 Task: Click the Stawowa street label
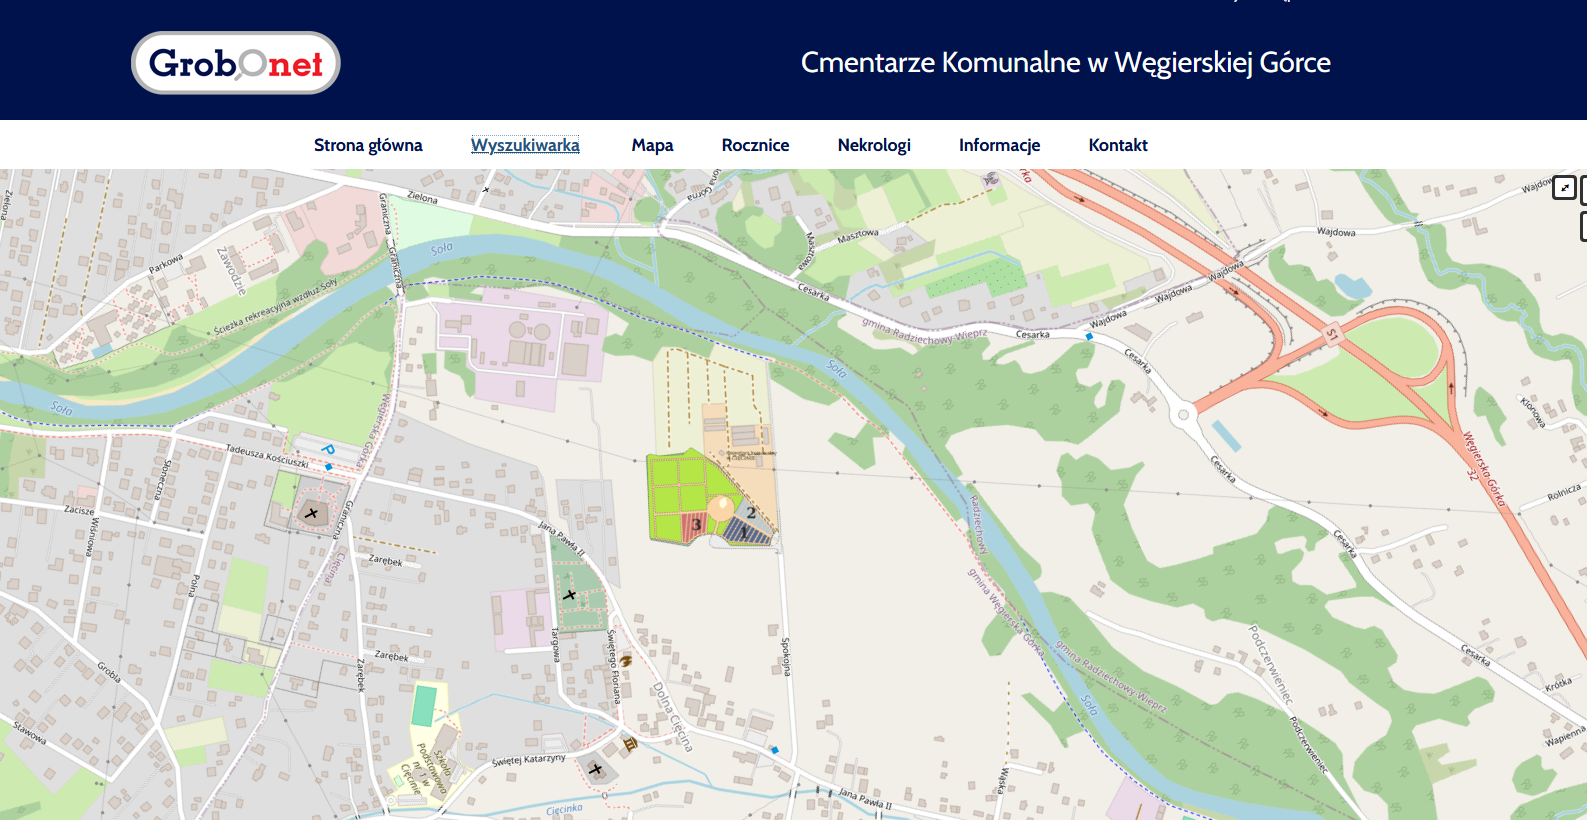tap(30, 733)
